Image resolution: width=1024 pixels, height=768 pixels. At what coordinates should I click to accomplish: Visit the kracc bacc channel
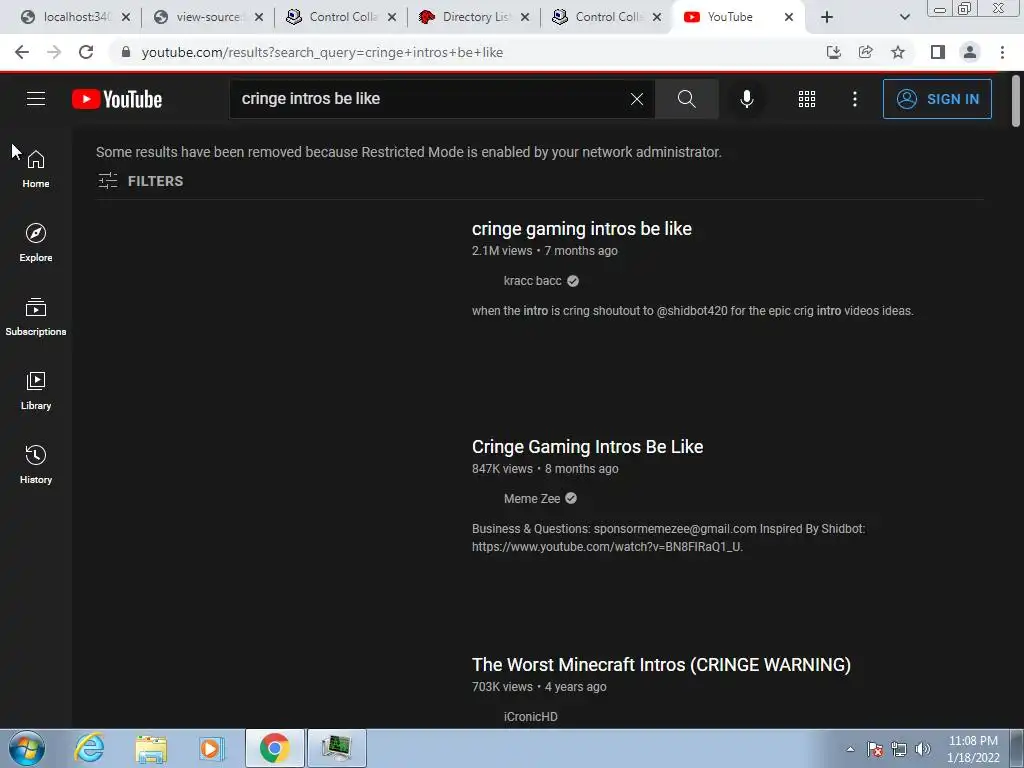(532, 281)
